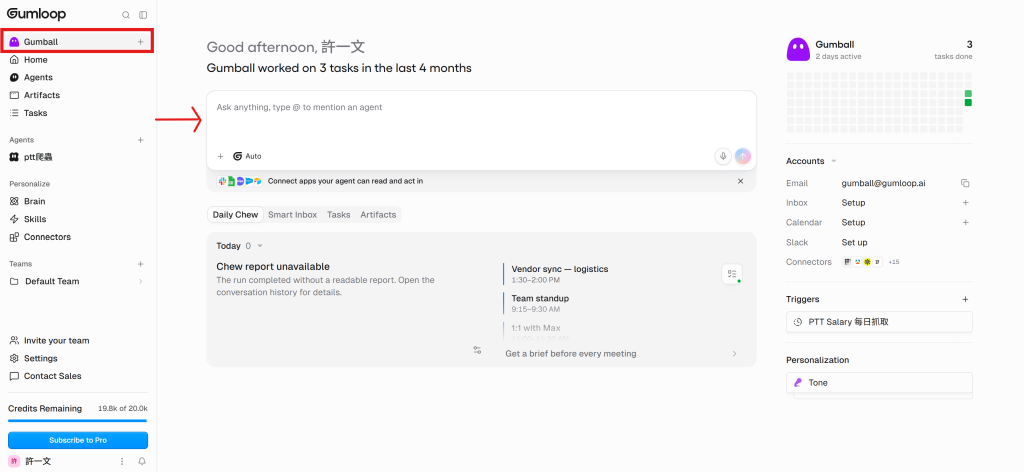
Task: Add a team via Teams plus icon
Action: click(140, 264)
